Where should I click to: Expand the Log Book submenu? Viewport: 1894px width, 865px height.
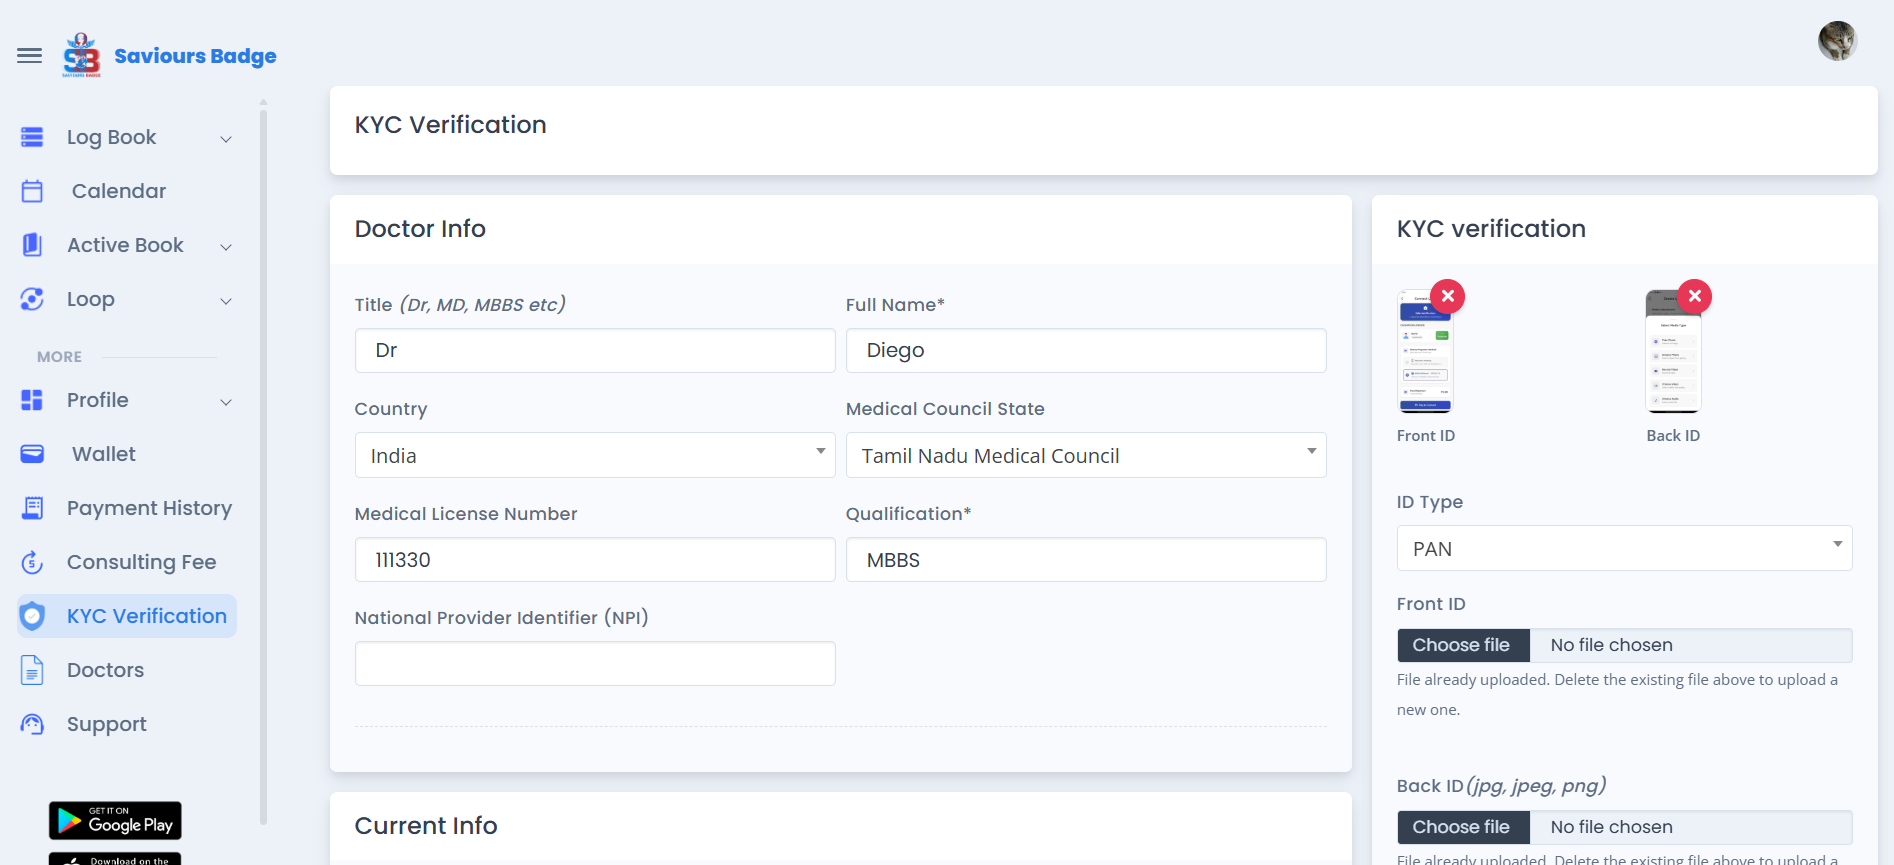pyautogui.click(x=226, y=139)
